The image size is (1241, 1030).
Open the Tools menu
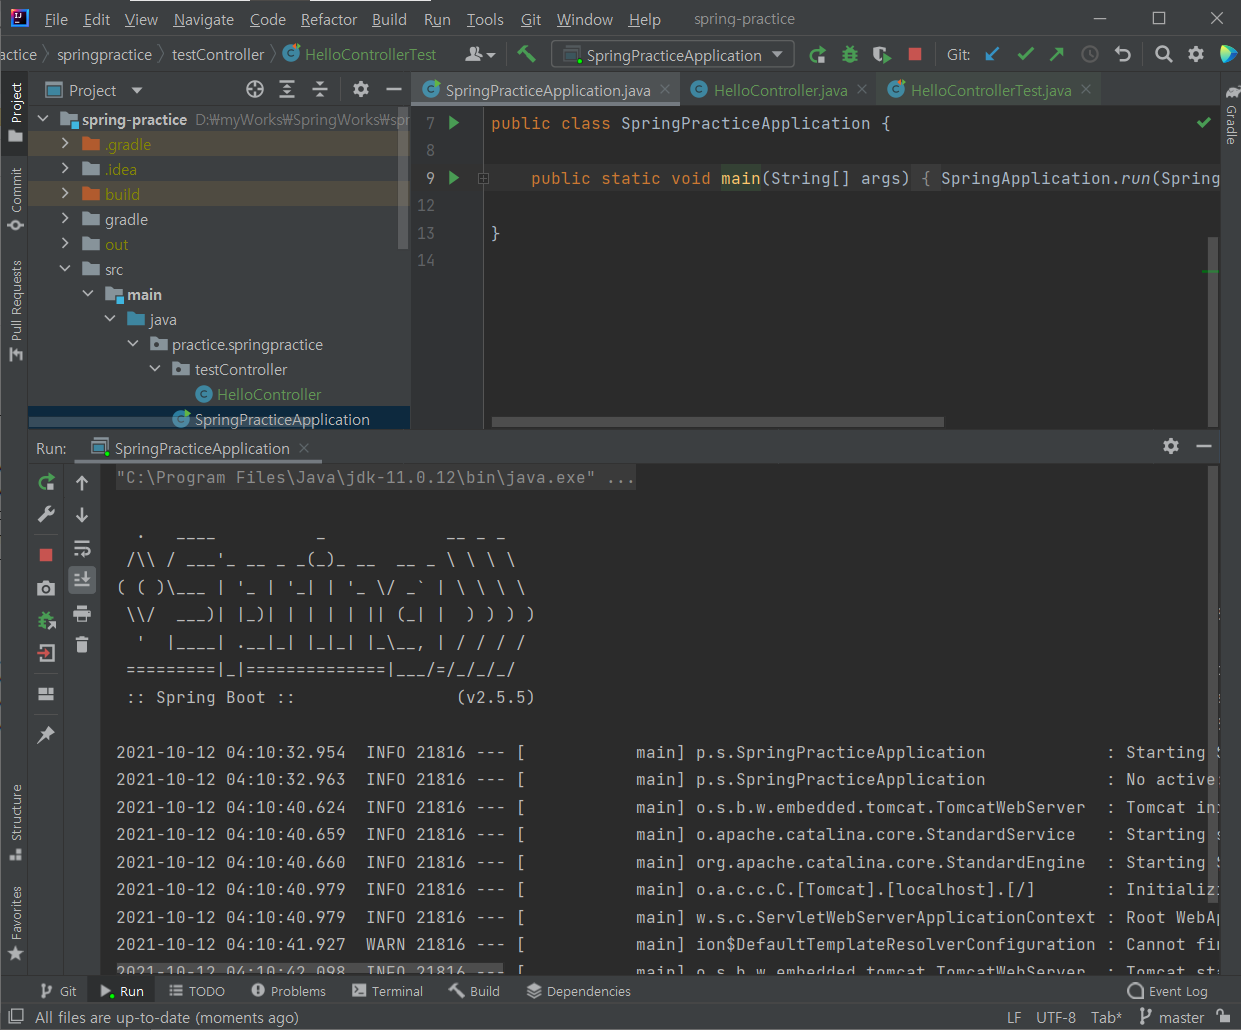(485, 19)
